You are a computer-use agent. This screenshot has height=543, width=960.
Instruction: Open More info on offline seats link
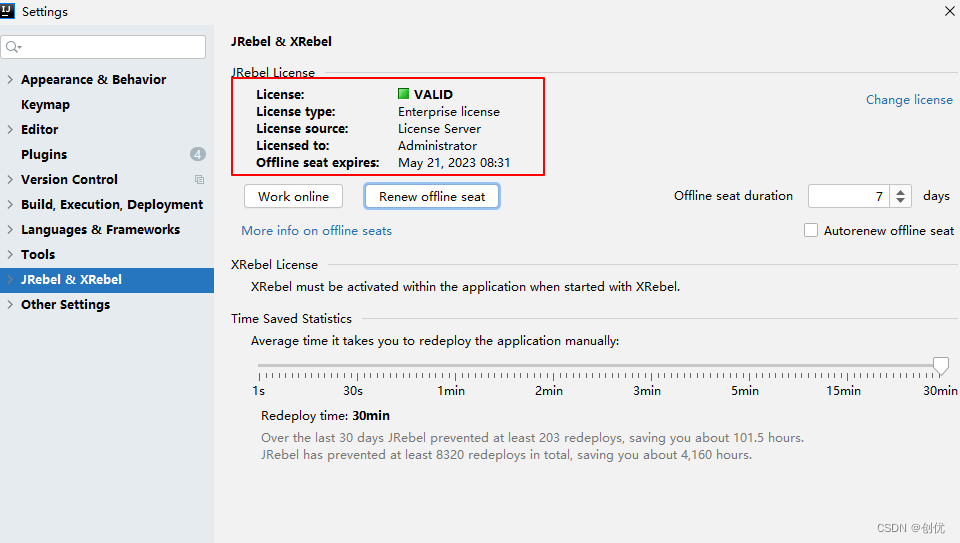pos(317,231)
